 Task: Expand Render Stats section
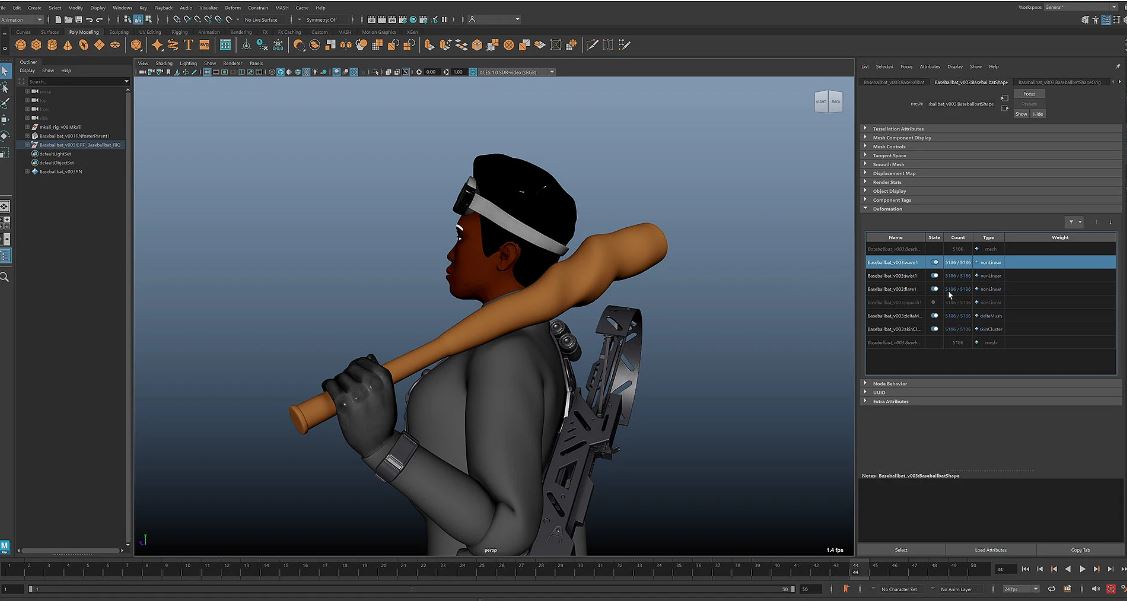coord(990,182)
